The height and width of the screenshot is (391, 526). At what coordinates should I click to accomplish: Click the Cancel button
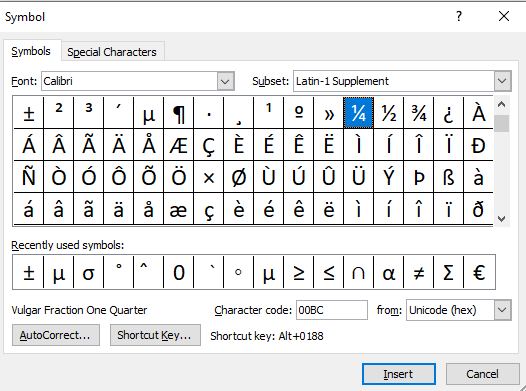coord(482,374)
